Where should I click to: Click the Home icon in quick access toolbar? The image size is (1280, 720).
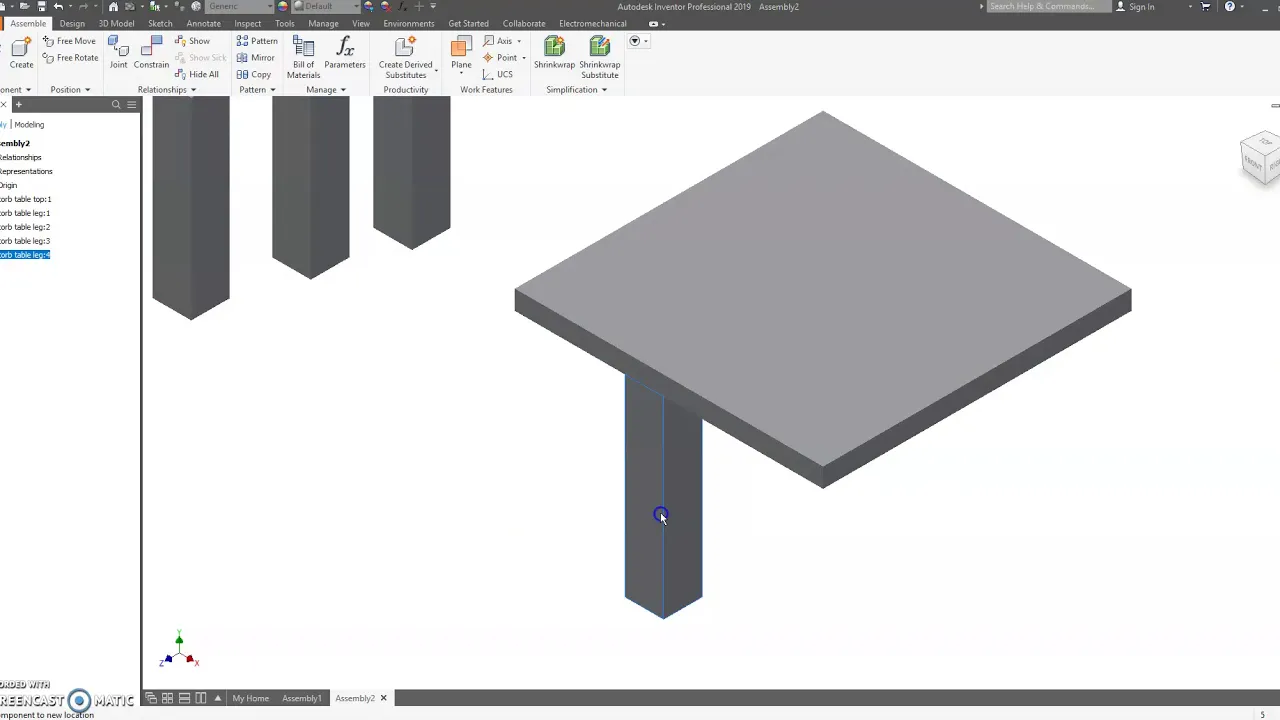pos(113,7)
